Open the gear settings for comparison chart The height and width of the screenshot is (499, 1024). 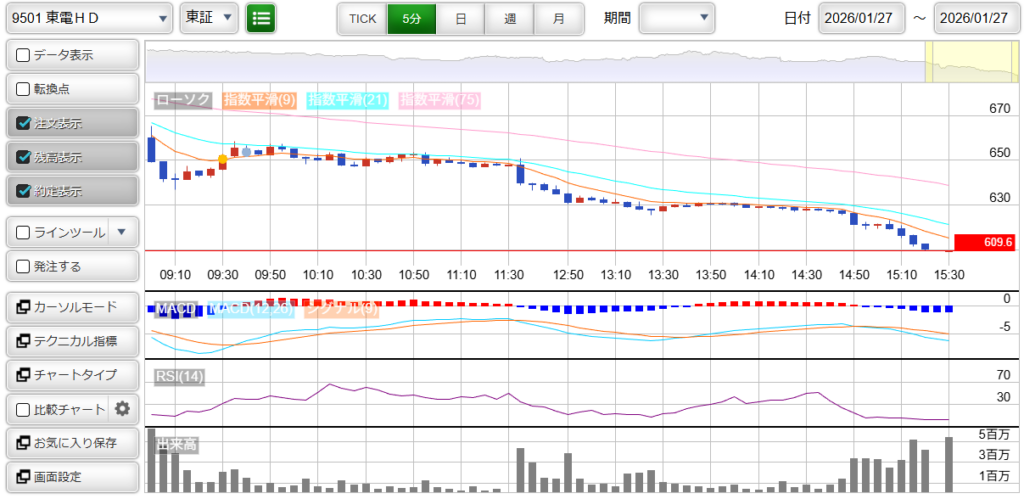tap(123, 408)
